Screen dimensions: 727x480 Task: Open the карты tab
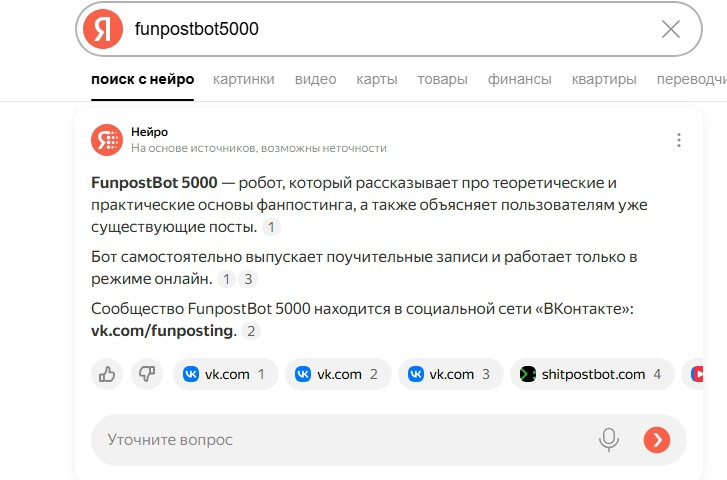click(x=377, y=80)
